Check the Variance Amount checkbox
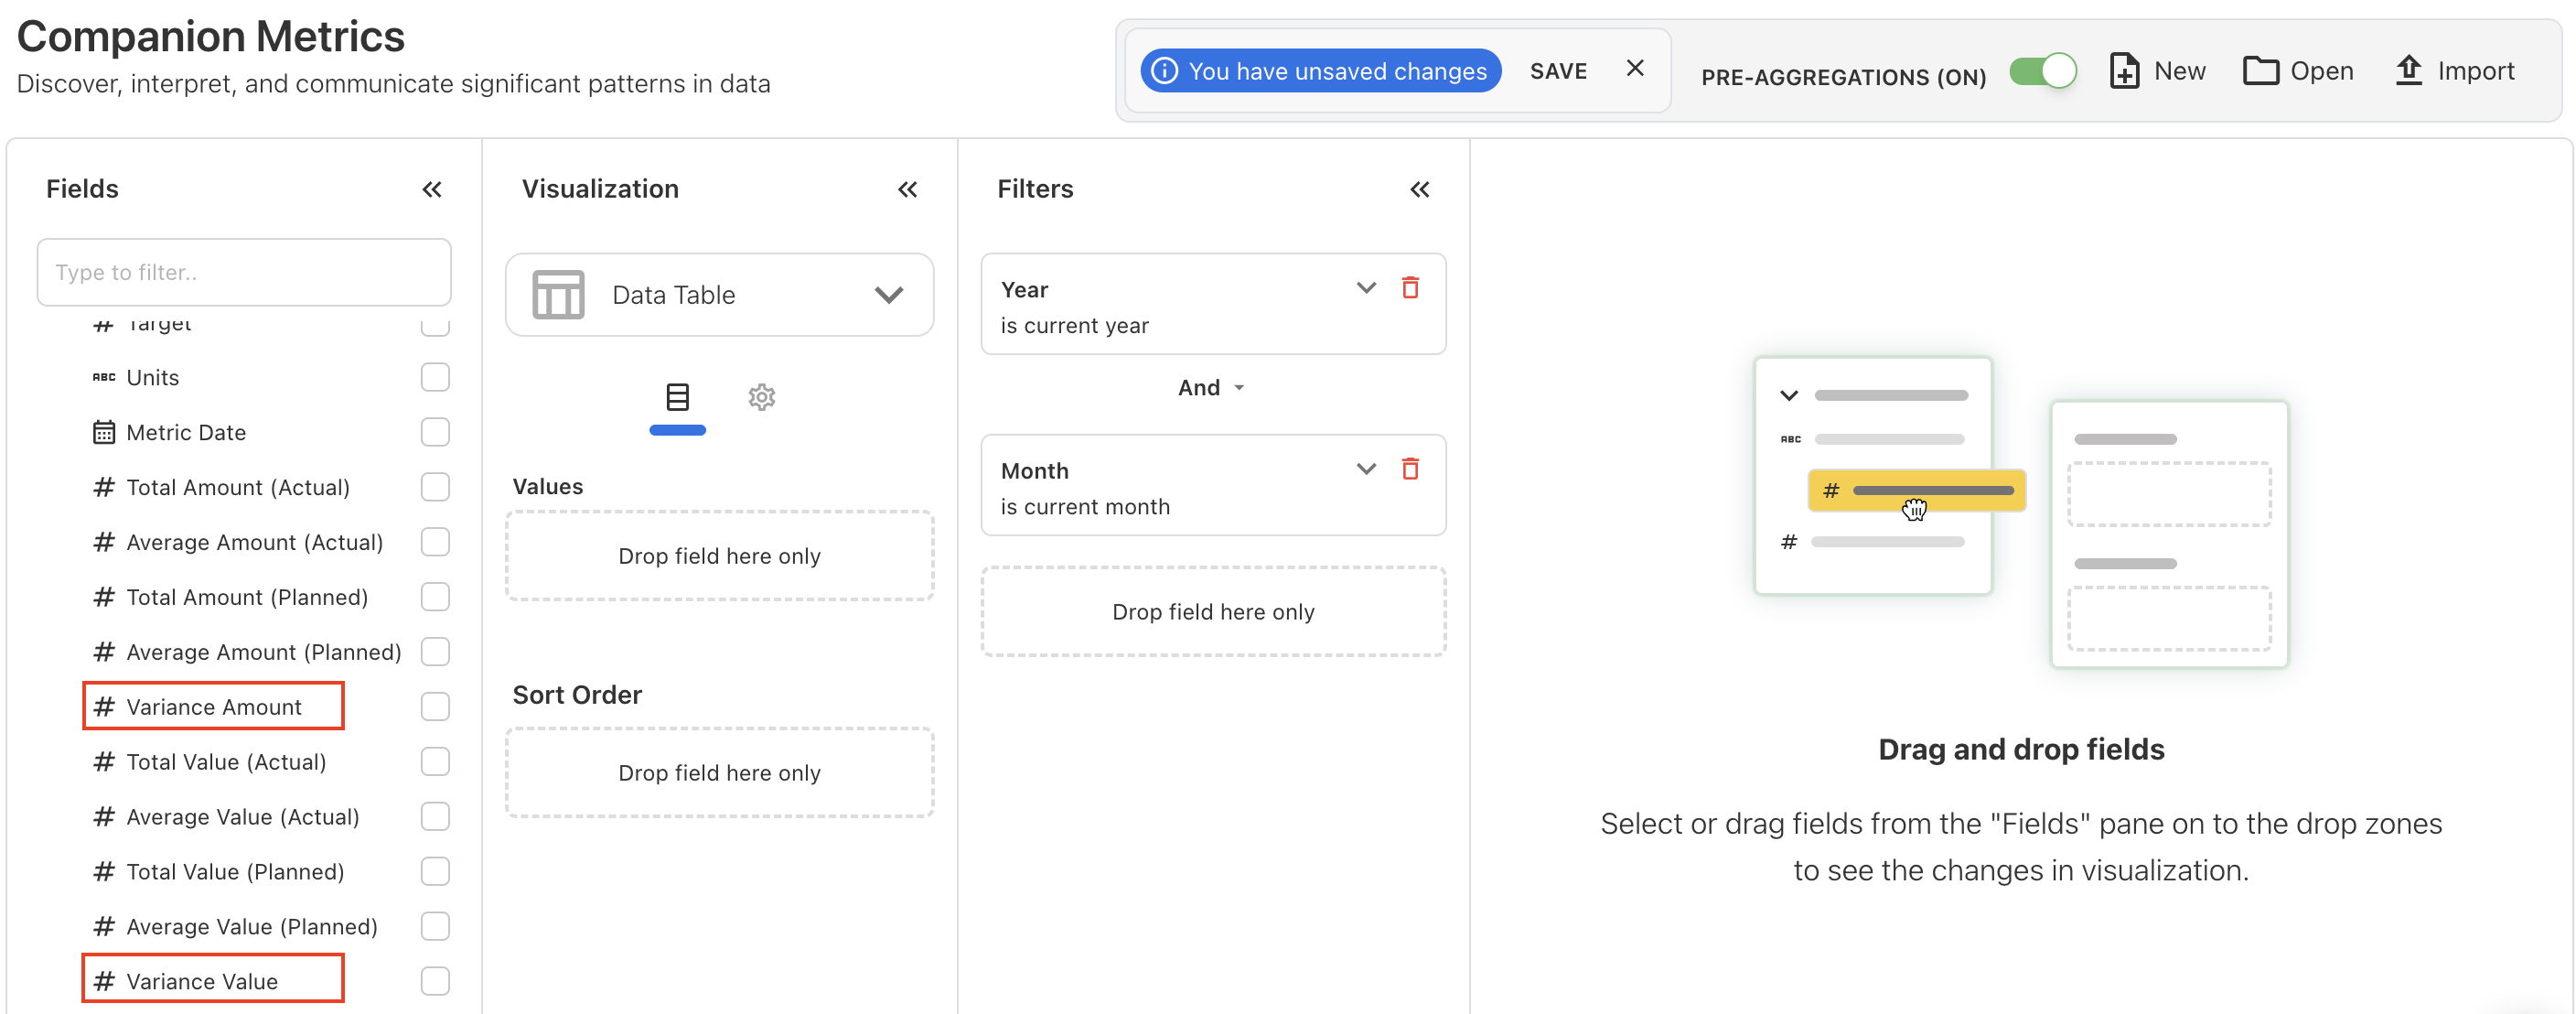Viewport: 2576px width, 1014px height. pyautogui.click(x=435, y=706)
